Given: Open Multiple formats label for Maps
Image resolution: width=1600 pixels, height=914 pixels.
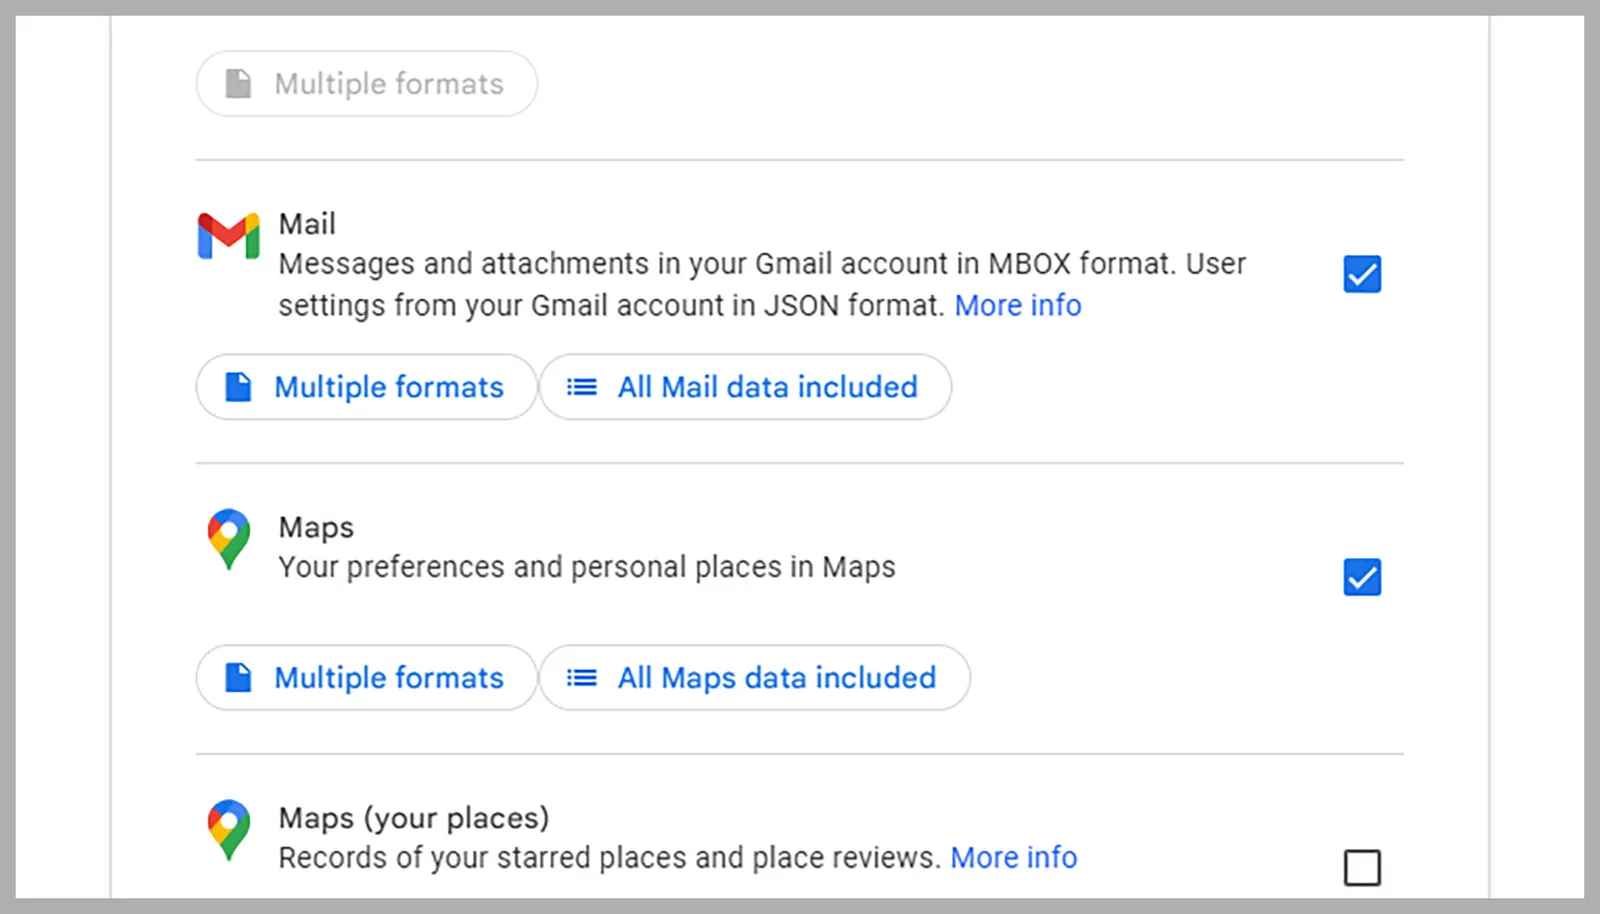Looking at the screenshot, I should pos(389,678).
